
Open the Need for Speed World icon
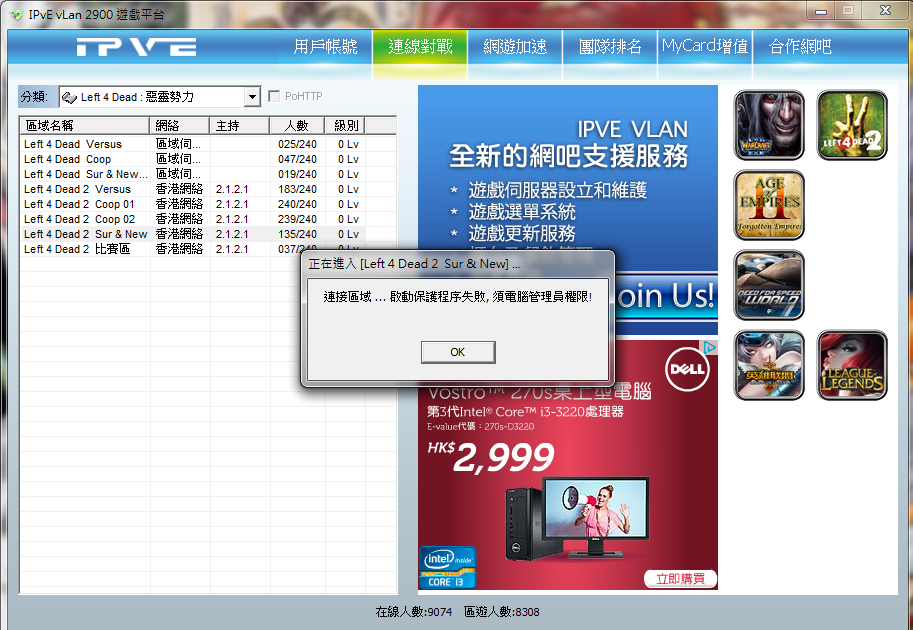coord(769,285)
